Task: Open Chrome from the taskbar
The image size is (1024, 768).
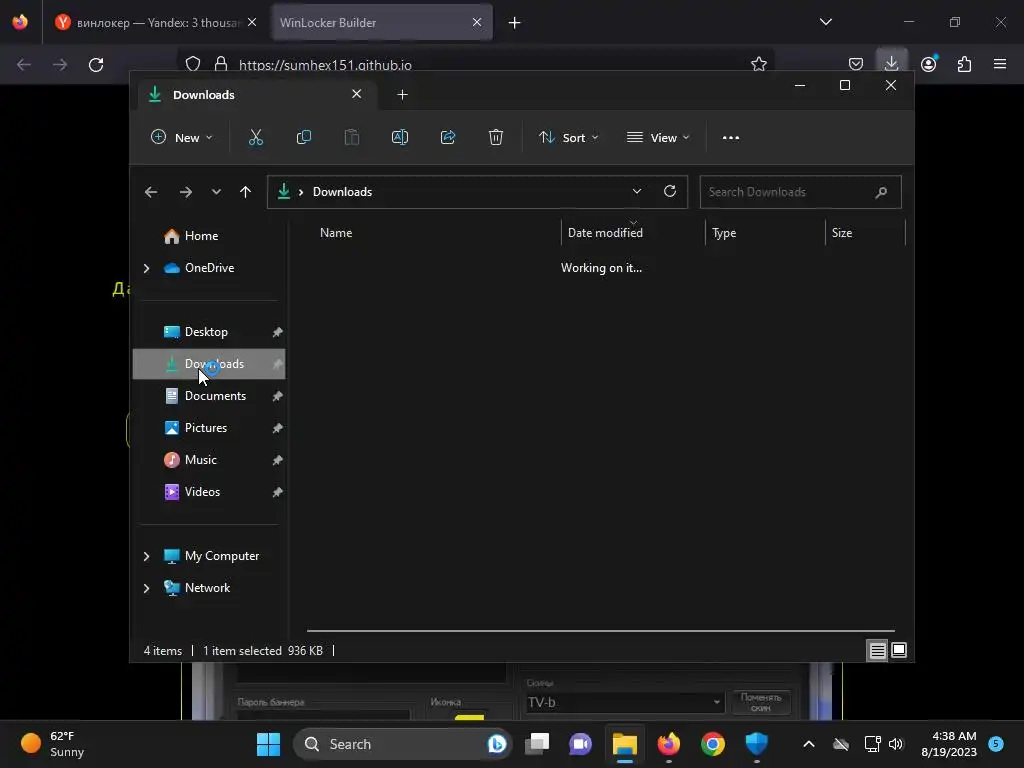Action: point(712,744)
